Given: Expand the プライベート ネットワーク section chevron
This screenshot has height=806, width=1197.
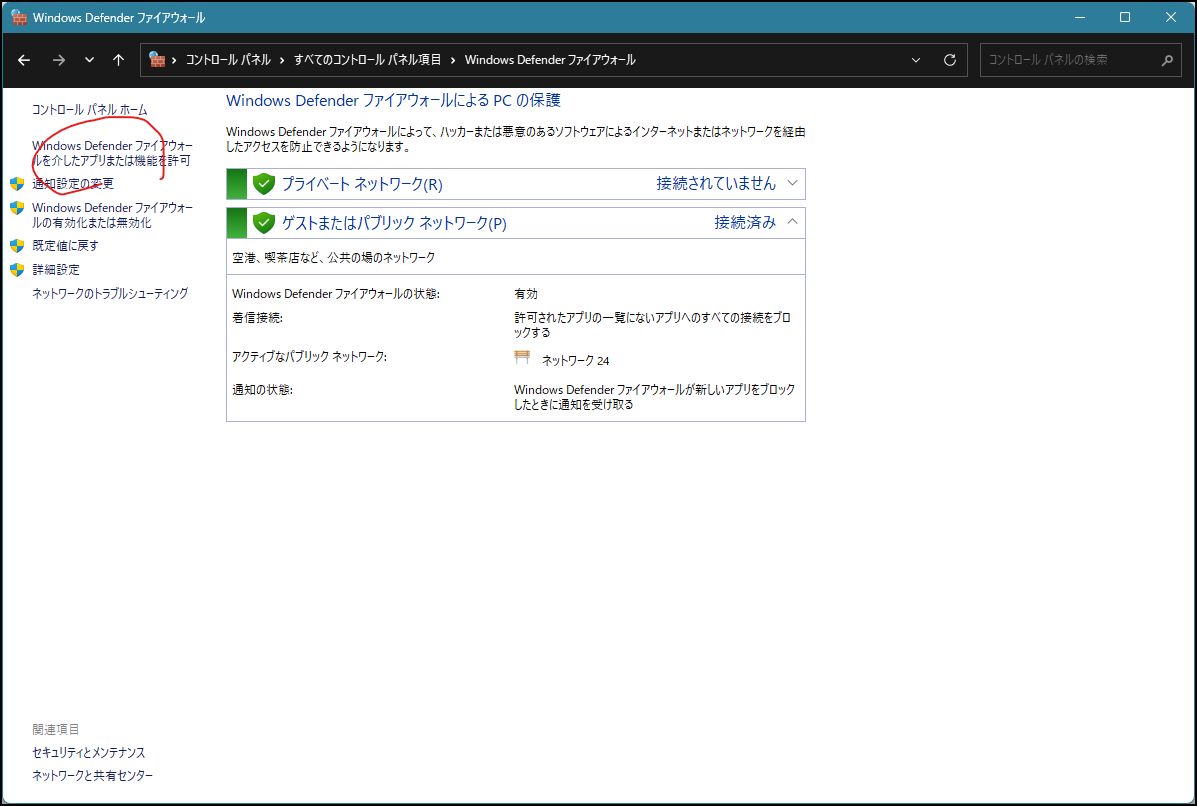Looking at the screenshot, I should tap(792, 183).
